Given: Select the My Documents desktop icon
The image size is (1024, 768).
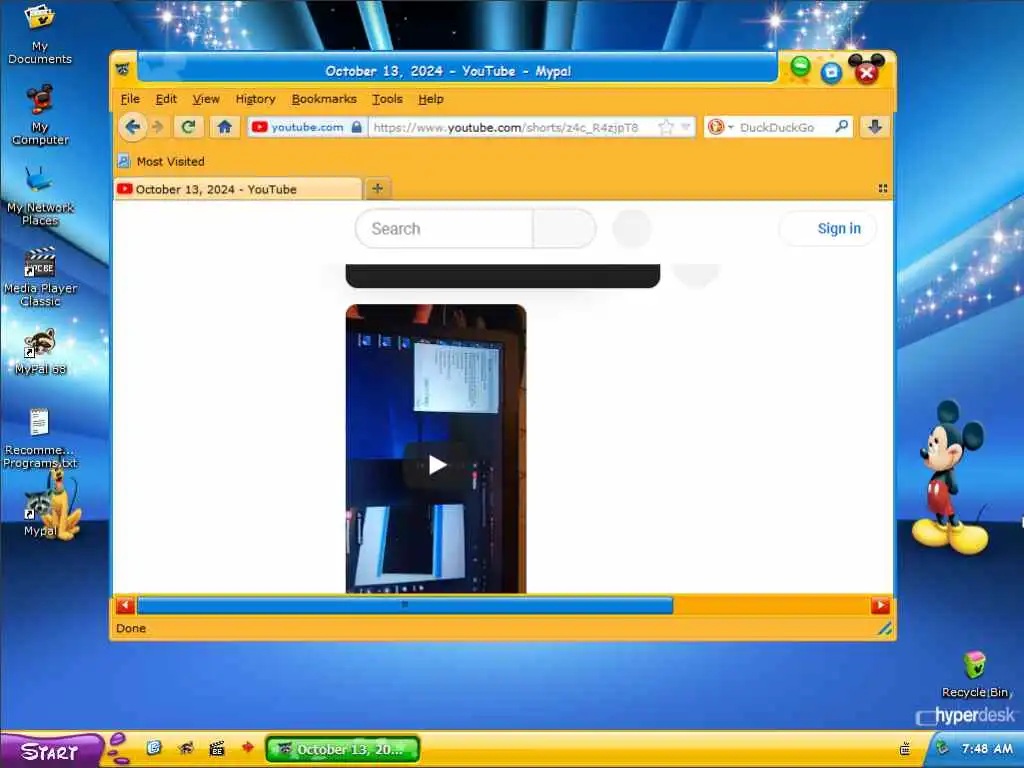Looking at the screenshot, I should [x=40, y=34].
